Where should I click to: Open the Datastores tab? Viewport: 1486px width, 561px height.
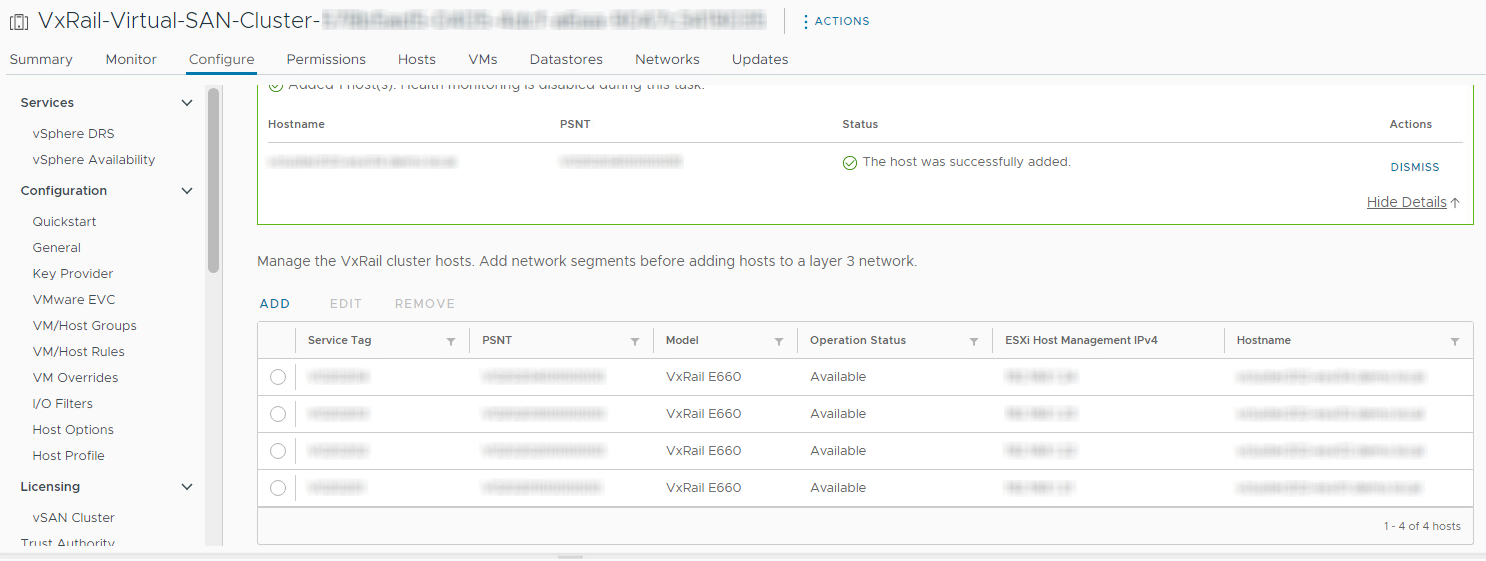[x=566, y=59]
